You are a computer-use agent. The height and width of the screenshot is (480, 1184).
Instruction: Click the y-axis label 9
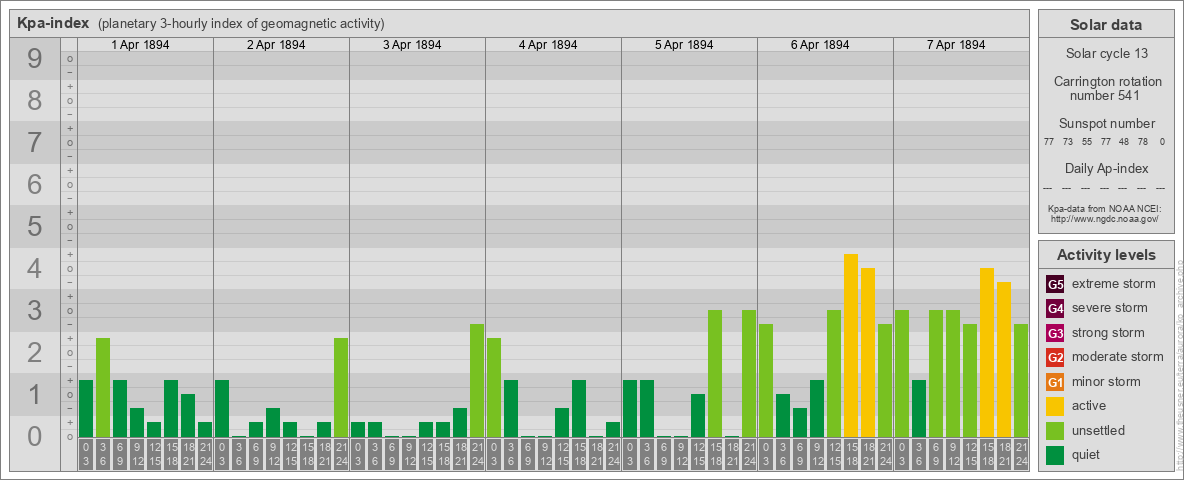click(34, 59)
